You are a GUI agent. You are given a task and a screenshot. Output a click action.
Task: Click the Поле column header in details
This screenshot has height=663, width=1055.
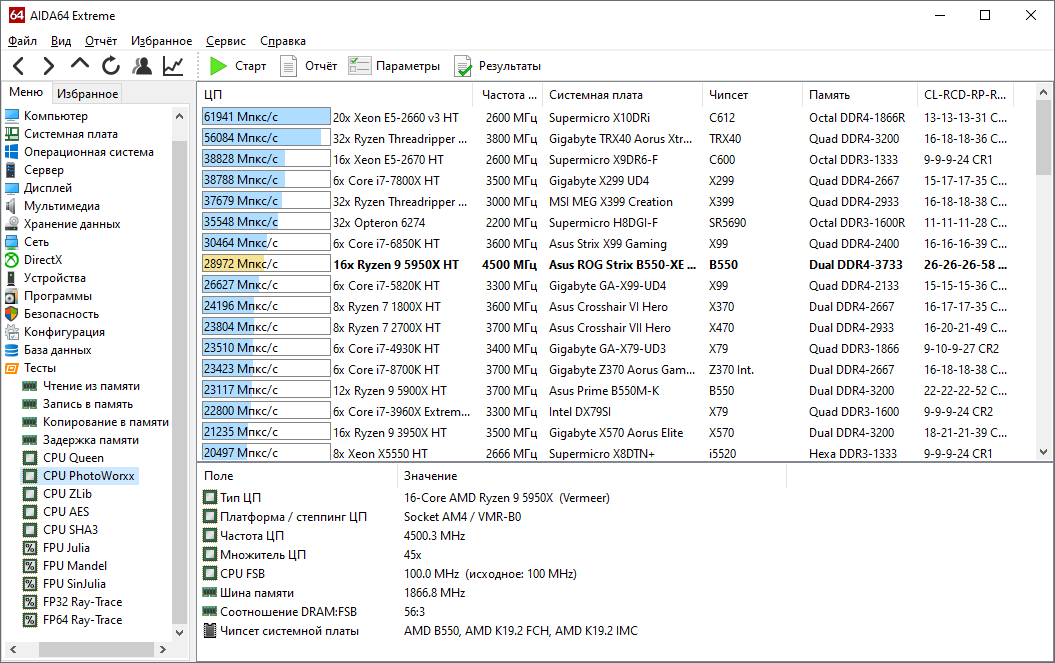pyautogui.click(x=297, y=476)
